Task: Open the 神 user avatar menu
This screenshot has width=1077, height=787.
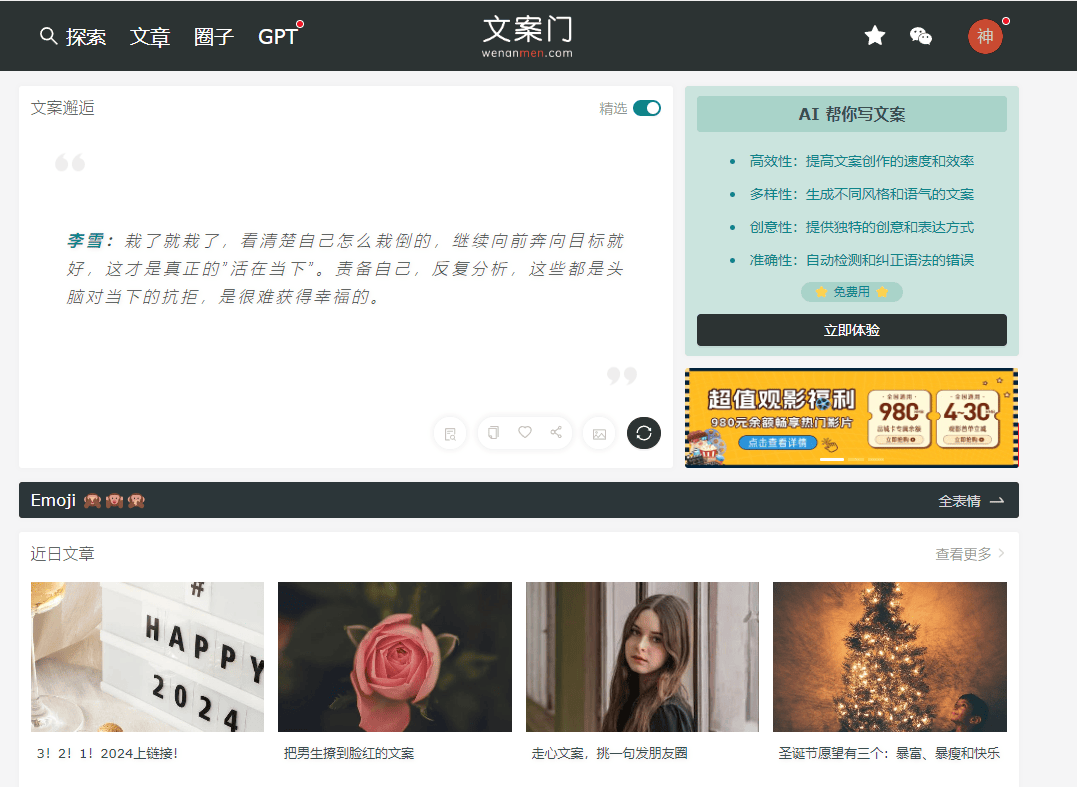Action: tap(984, 37)
